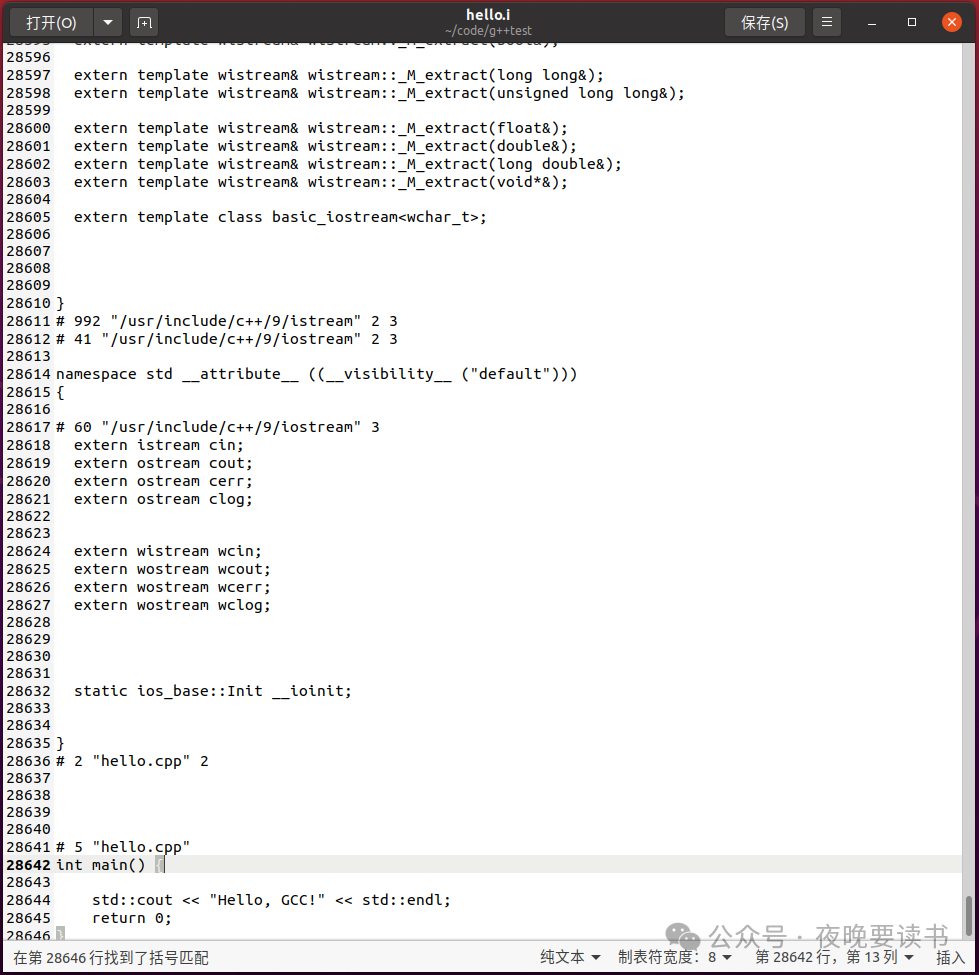Click the '# 5 "hello.cpp"' line

pyautogui.click(x=123, y=847)
